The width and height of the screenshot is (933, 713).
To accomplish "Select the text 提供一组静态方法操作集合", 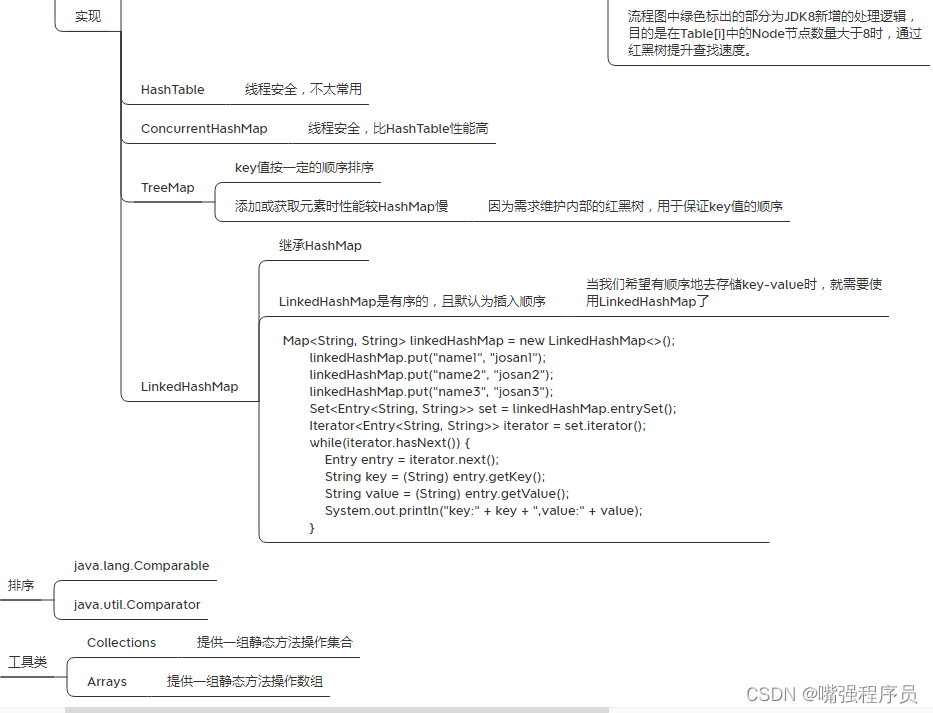I will tap(275, 642).
